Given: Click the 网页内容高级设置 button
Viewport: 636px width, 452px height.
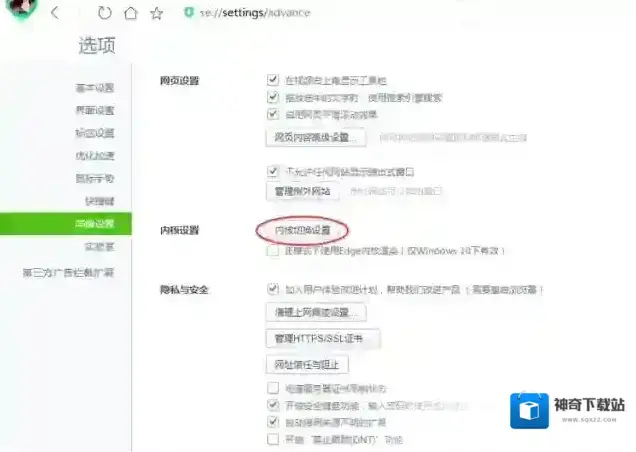Looking at the screenshot, I should coord(314,137).
